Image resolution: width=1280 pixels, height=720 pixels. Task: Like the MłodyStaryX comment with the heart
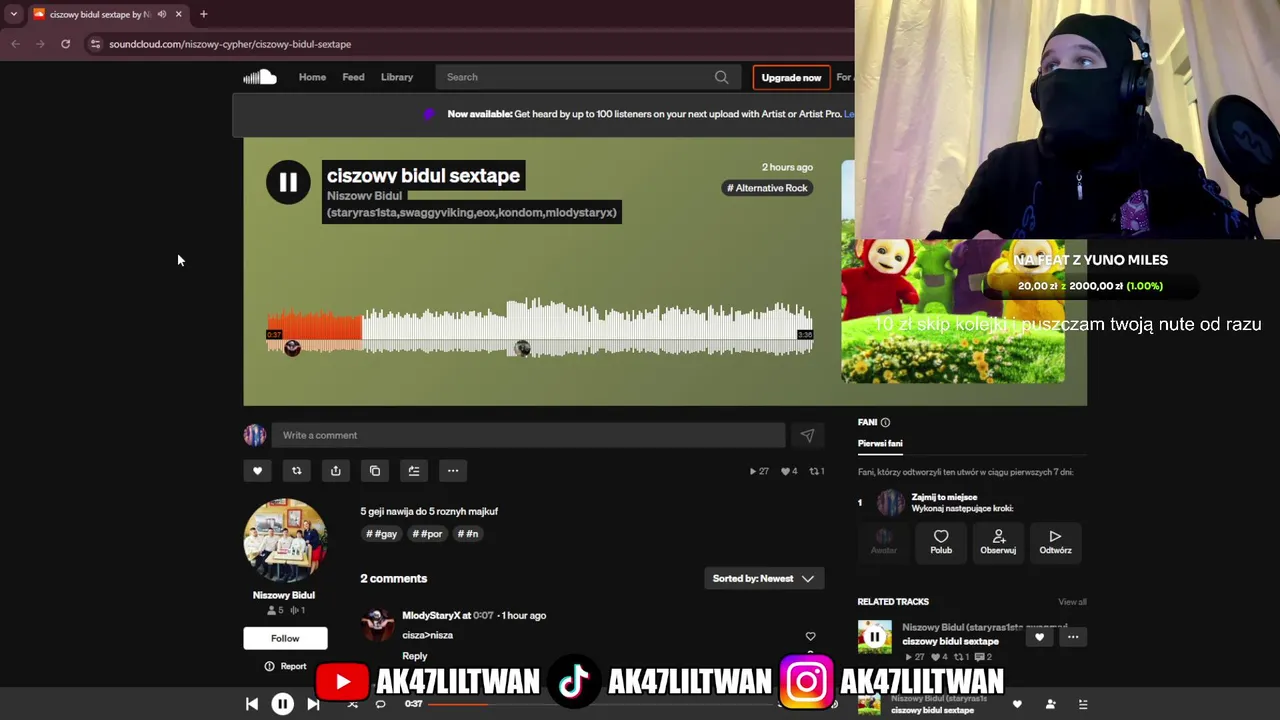click(810, 636)
